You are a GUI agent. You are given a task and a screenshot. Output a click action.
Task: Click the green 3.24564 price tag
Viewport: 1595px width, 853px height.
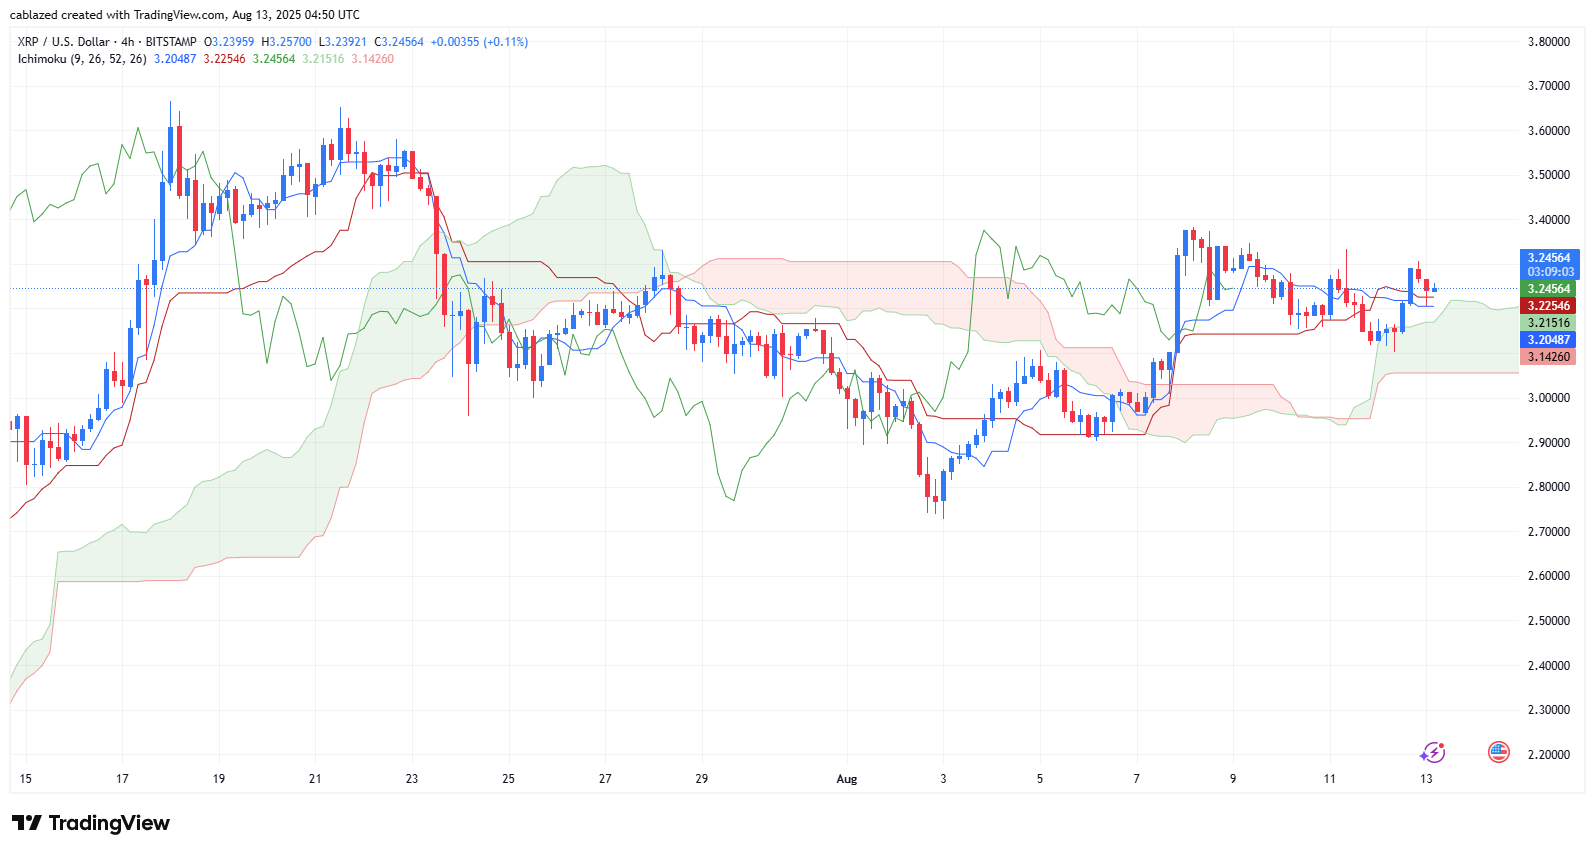click(1549, 289)
